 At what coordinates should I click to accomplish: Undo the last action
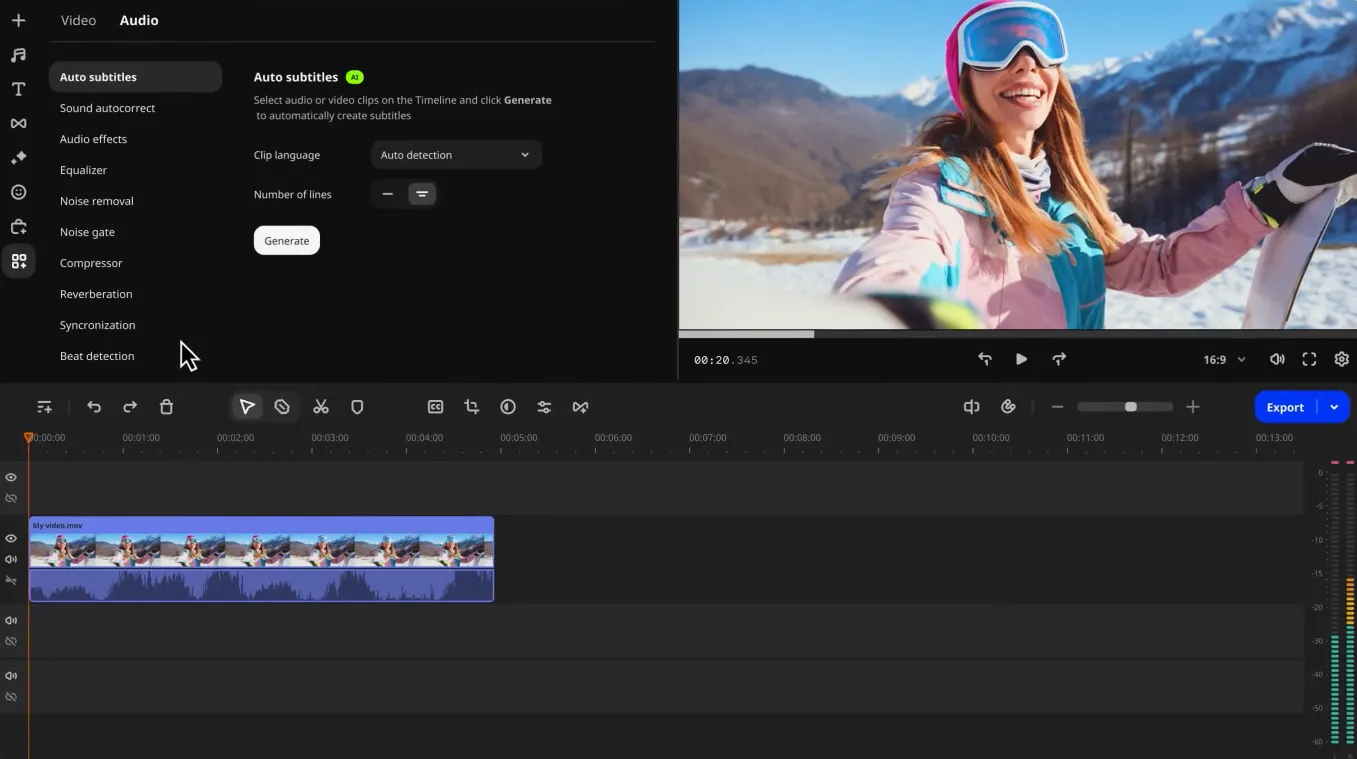click(x=94, y=406)
